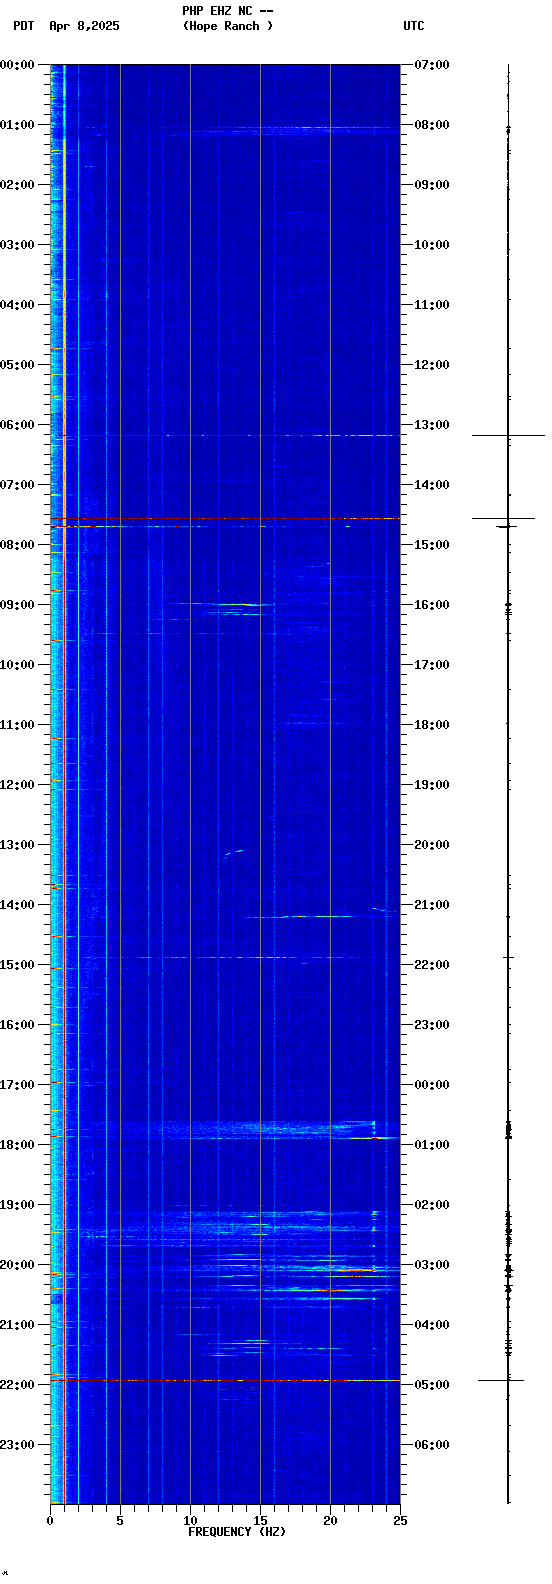This screenshot has width=552, height=1584.
Task: Click the 16:00 UTC time label
Action: click(x=432, y=605)
